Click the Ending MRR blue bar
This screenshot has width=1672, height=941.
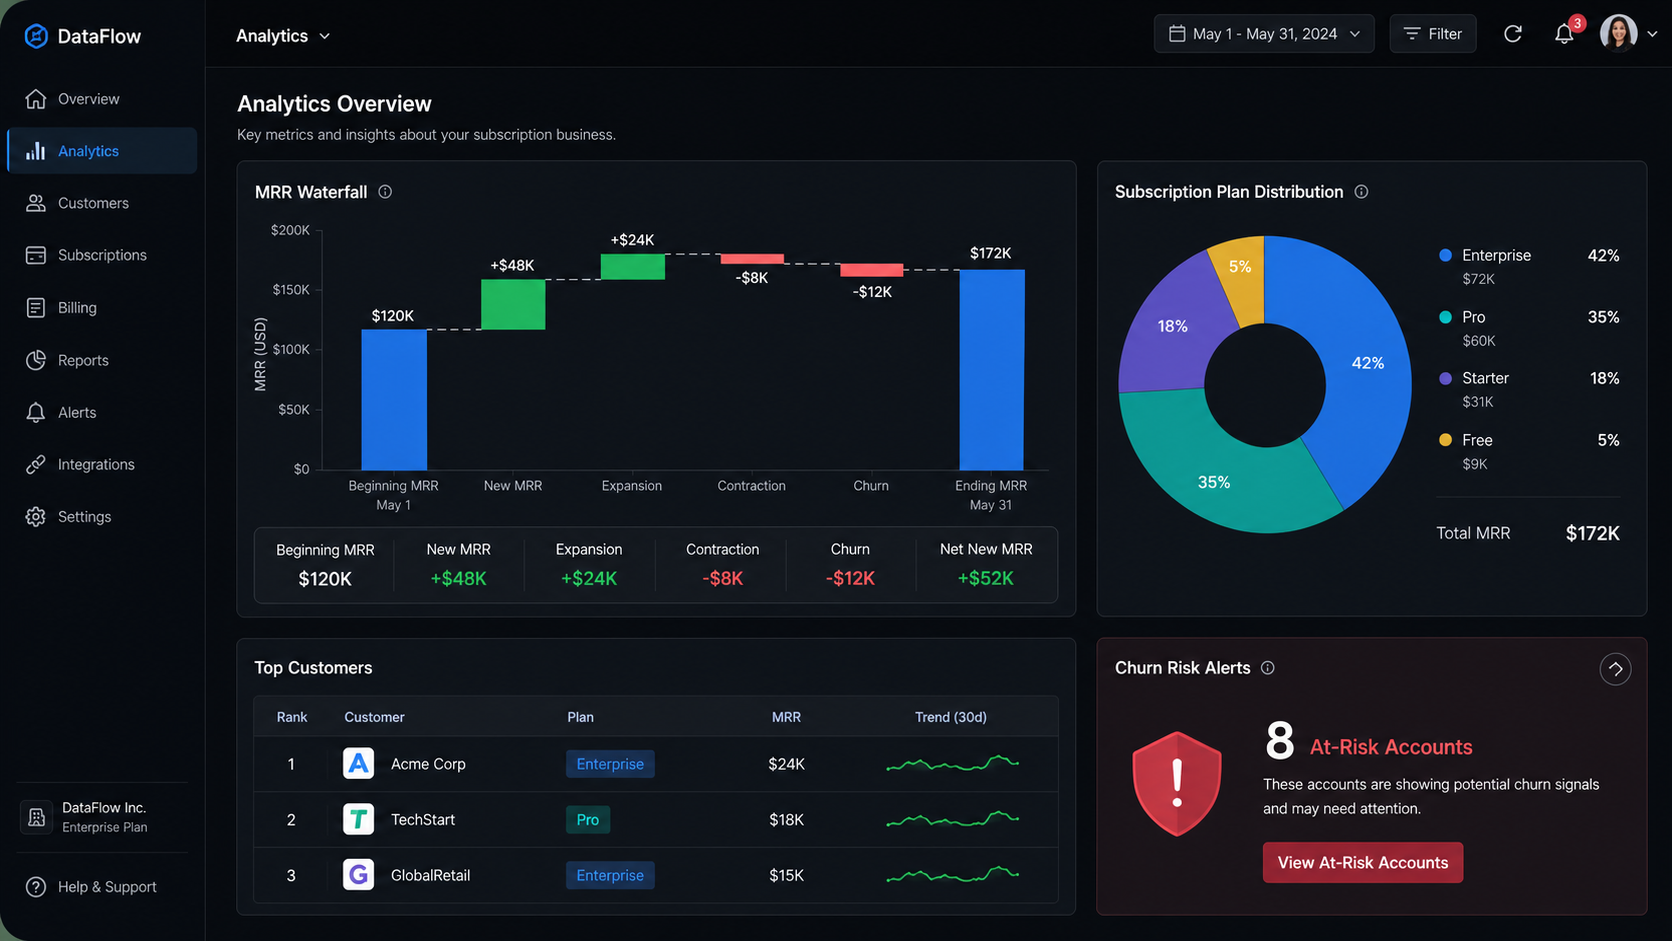992,370
